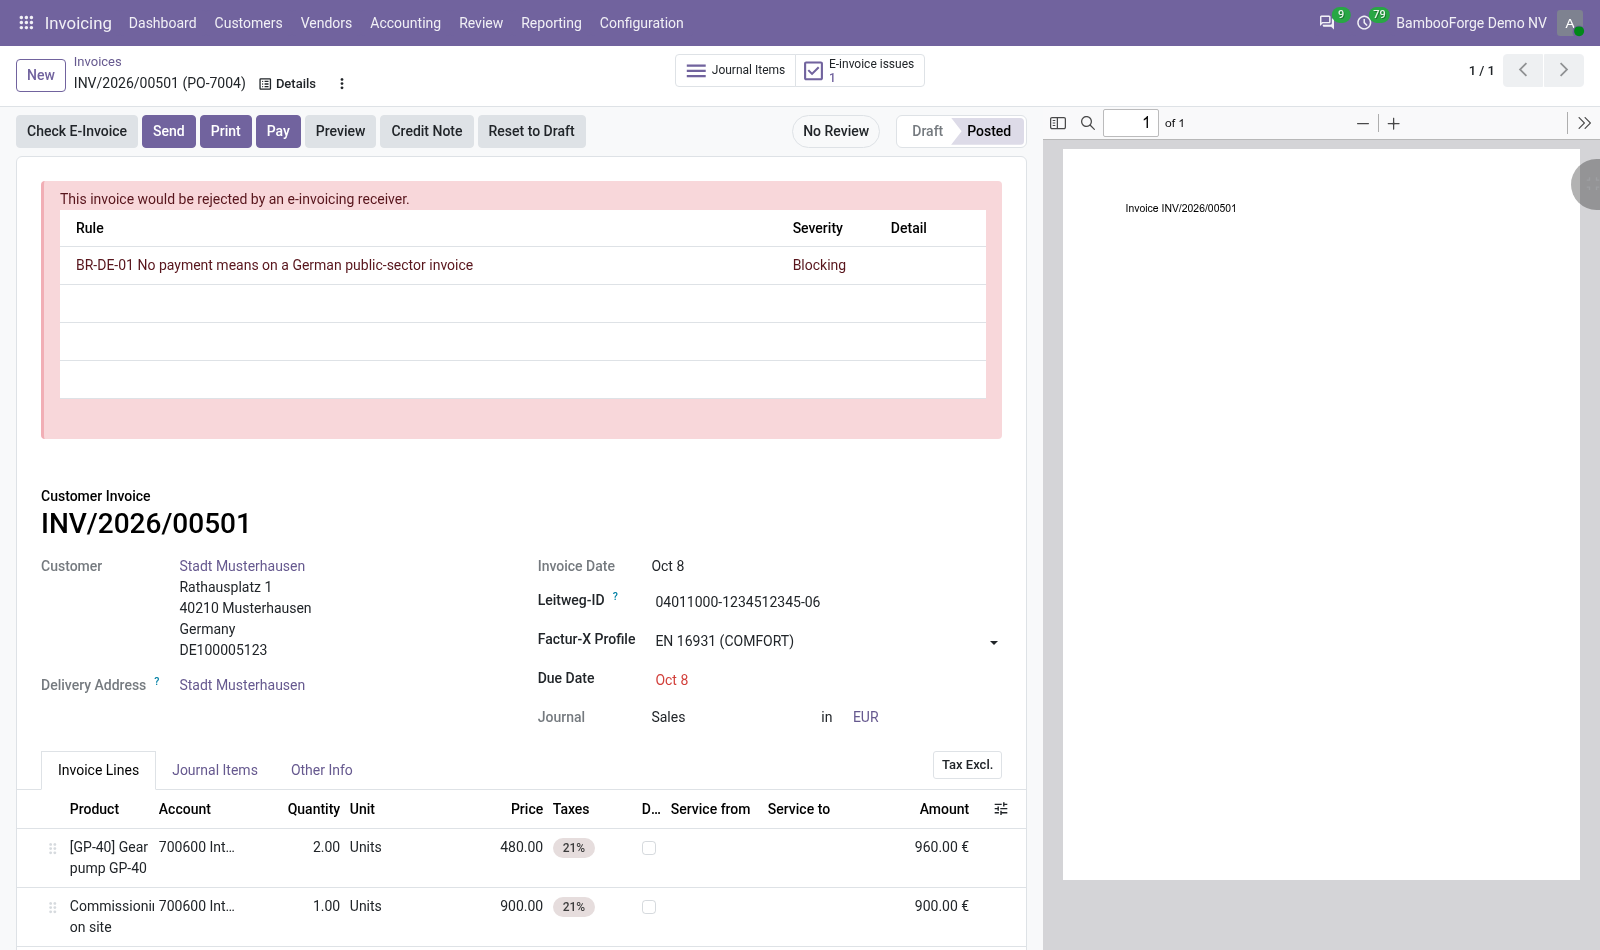The image size is (1600, 950).
Task: Open the activities clock icon
Action: pos(1364,23)
